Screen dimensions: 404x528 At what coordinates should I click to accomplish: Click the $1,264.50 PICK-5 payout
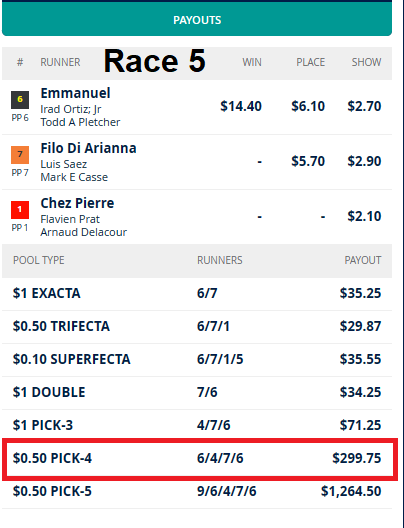click(351, 491)
